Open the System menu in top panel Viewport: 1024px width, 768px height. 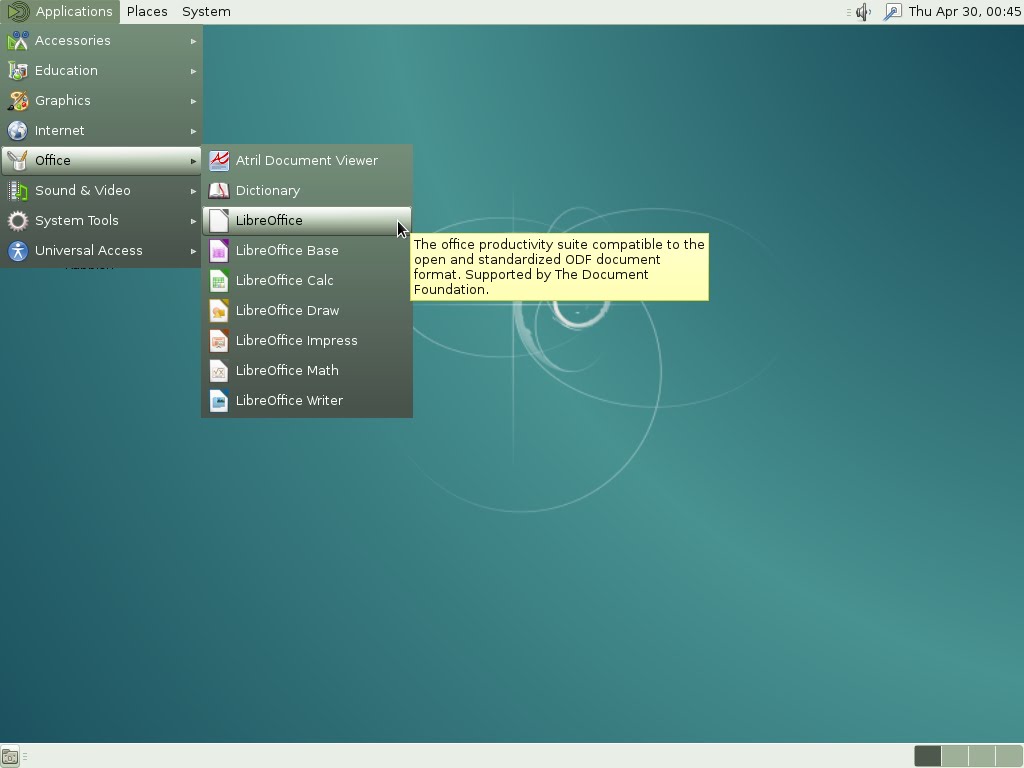pyautogui.click(x=206, y=12)
